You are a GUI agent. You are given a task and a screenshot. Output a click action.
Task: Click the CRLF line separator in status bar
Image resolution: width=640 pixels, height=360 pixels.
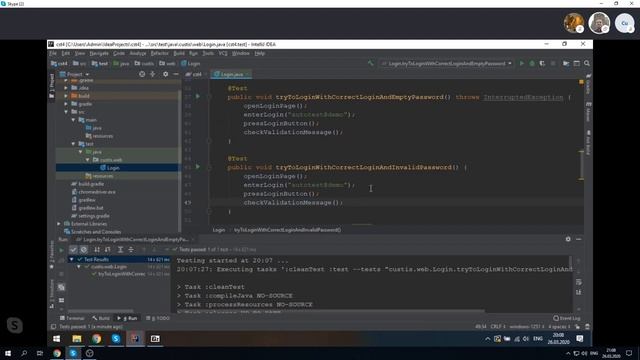498,327
